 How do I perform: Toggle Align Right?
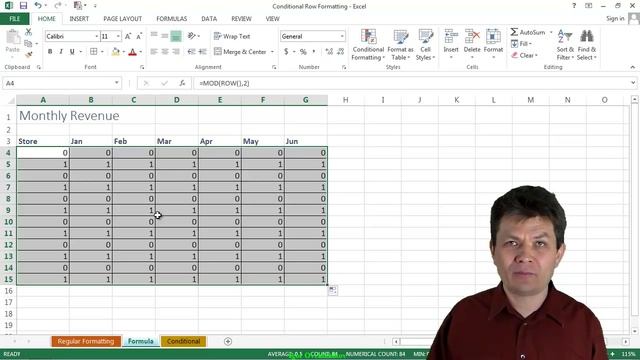click(x=176, y=52)
